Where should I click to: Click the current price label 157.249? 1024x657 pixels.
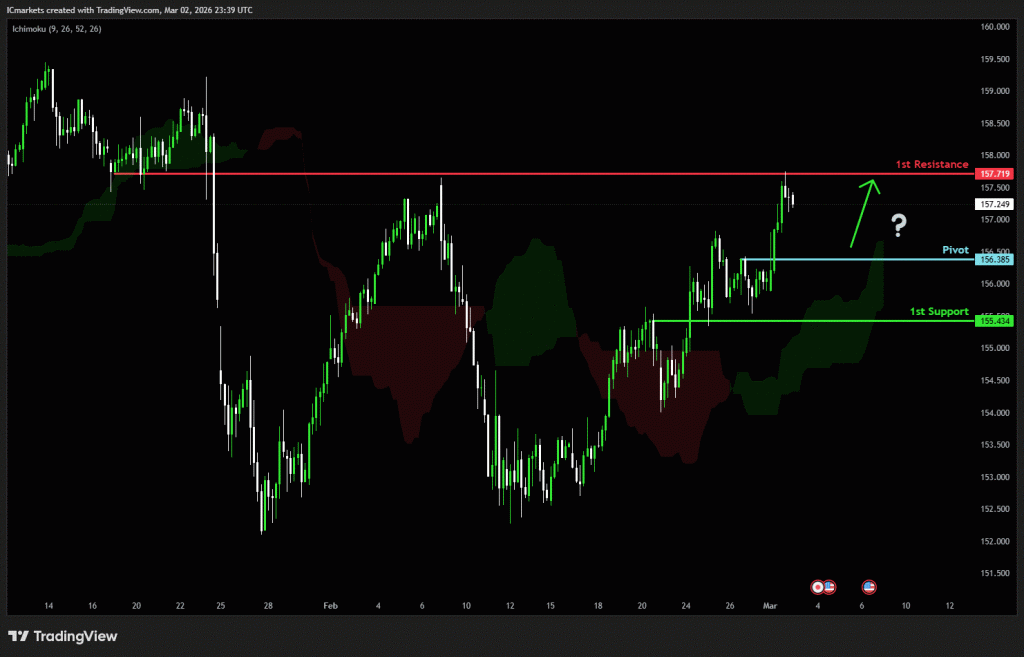tap(994, 204)
